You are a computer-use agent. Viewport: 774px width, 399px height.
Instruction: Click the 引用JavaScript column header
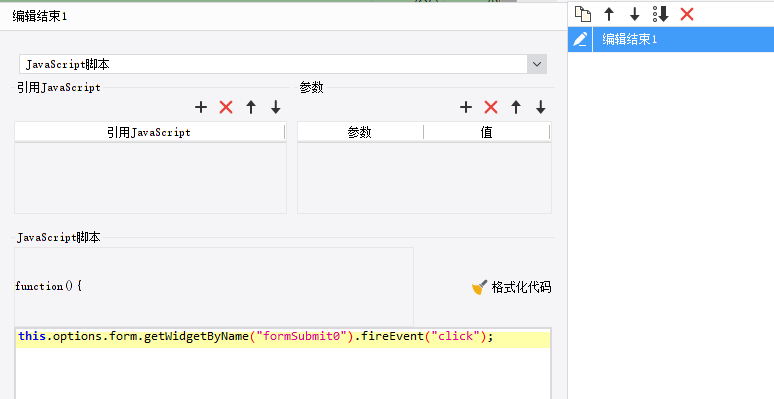coord(150,132)
